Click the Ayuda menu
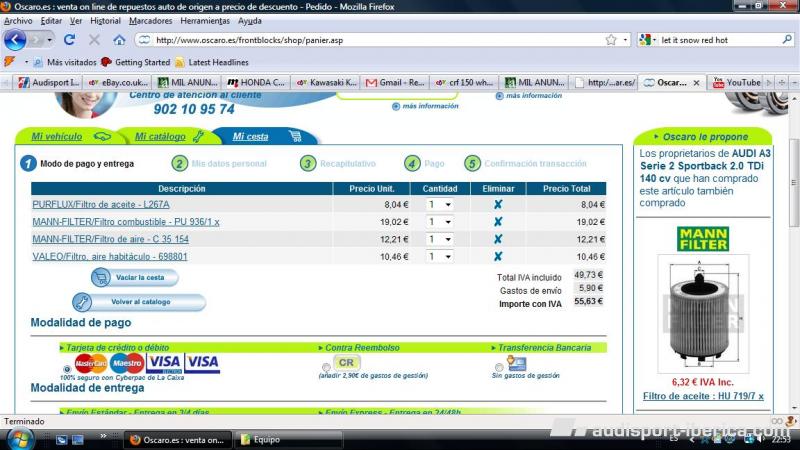 click(x=249, y=21)
